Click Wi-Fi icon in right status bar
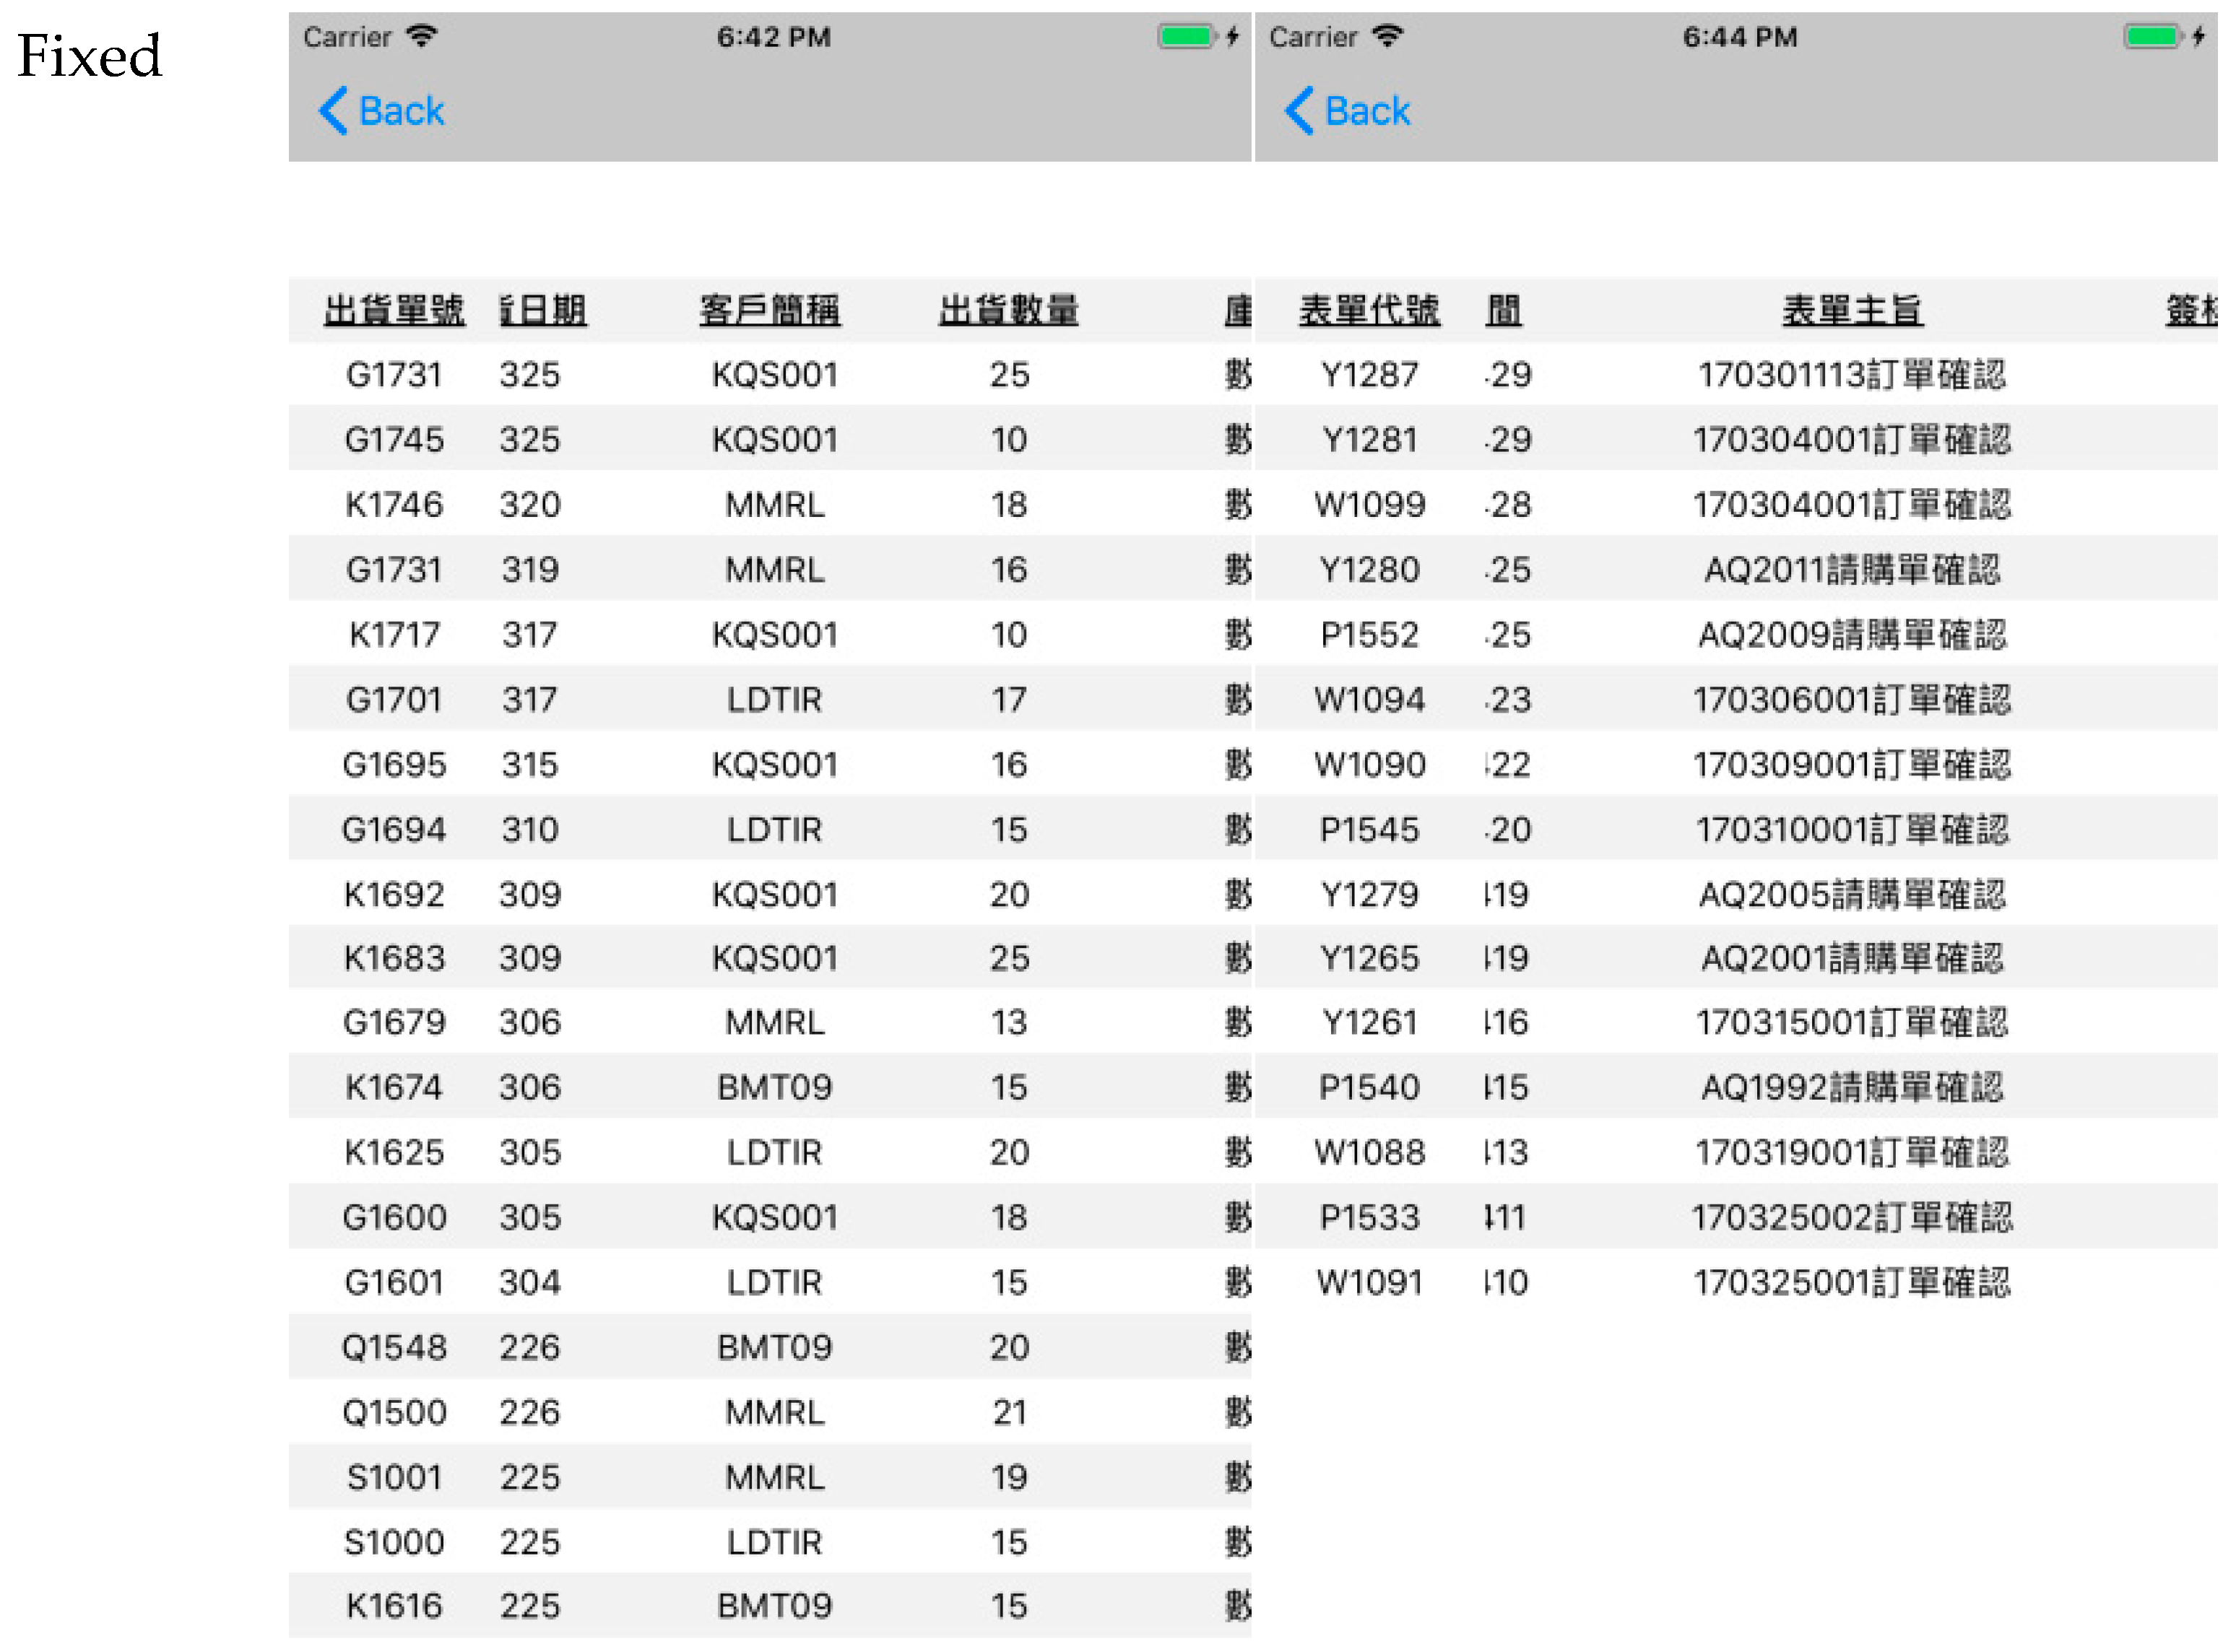This screenshot has width=2236, height=1652. (1388, 37)
